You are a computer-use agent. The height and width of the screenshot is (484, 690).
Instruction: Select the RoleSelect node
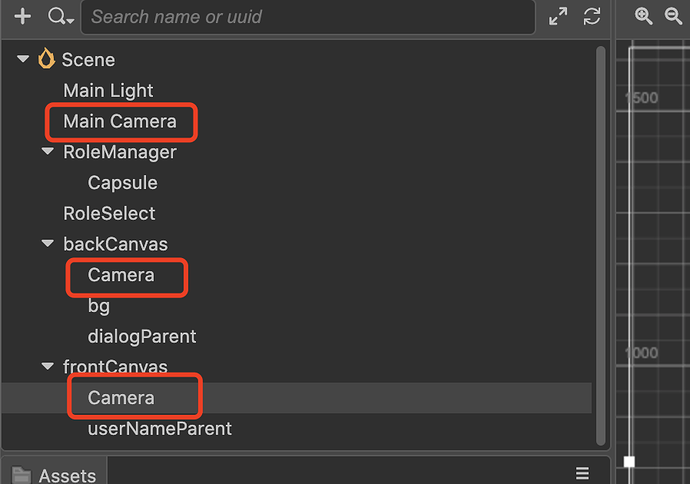point(109,214)
